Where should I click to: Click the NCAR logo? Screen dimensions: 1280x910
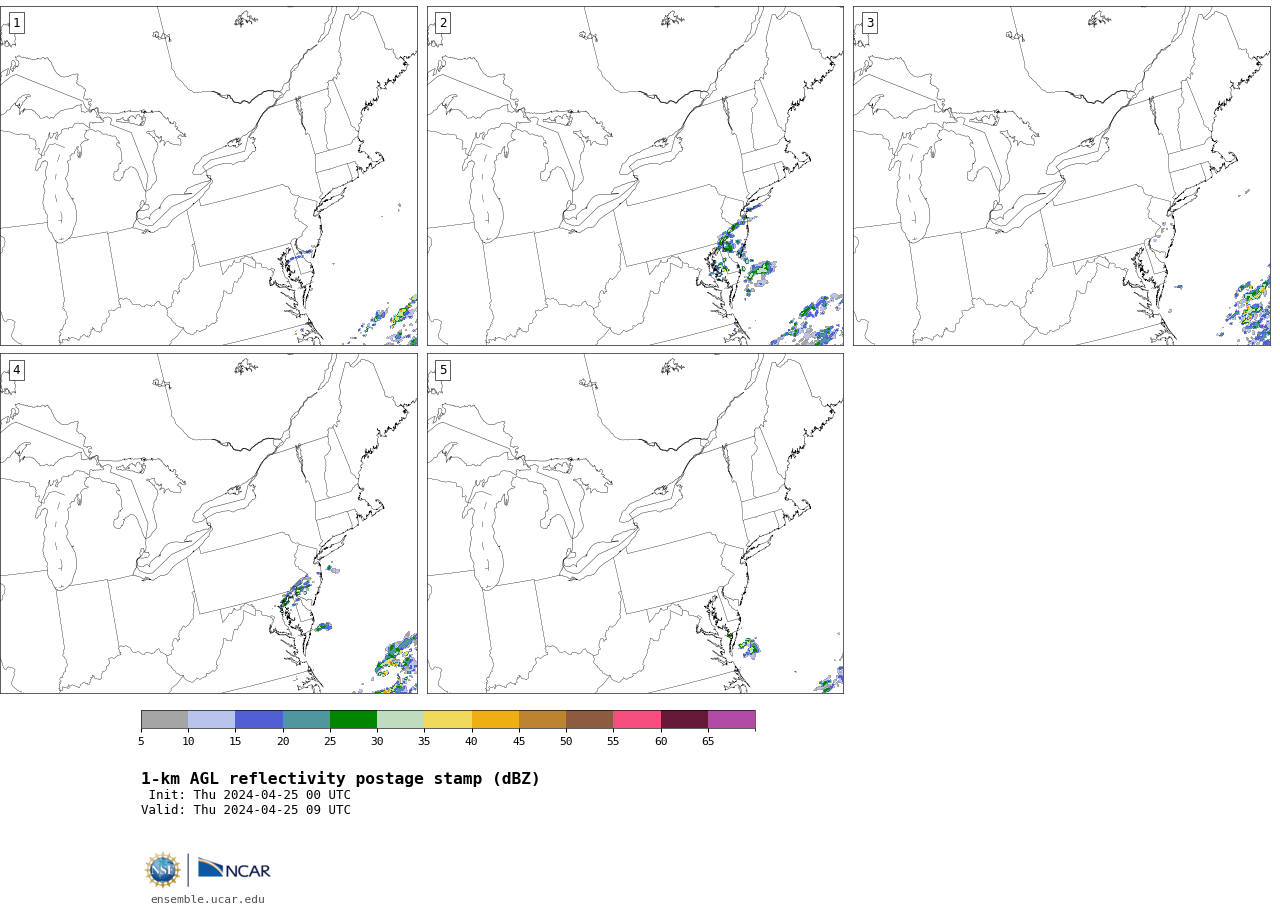point(234,869)
